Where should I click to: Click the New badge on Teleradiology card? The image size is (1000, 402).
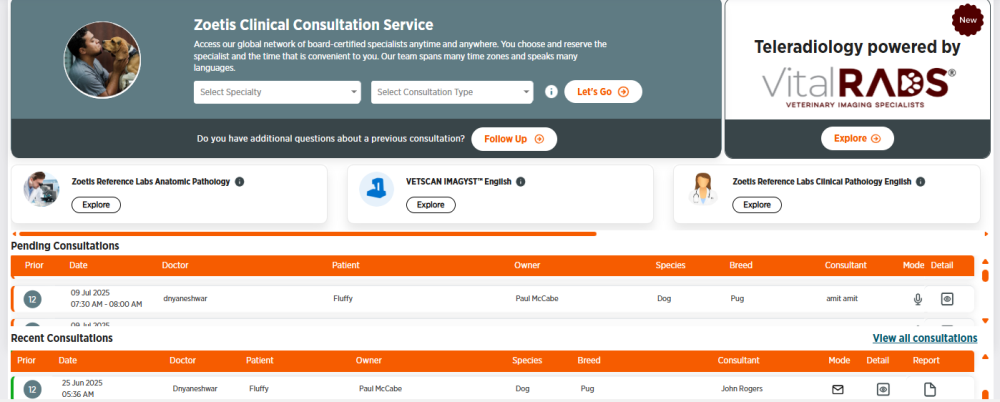967,20
